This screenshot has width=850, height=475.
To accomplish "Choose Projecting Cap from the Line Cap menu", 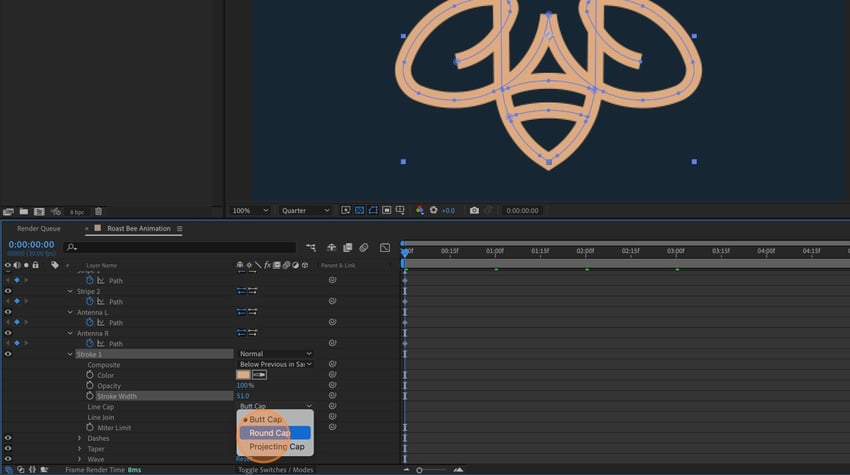I will pos(275,446).
